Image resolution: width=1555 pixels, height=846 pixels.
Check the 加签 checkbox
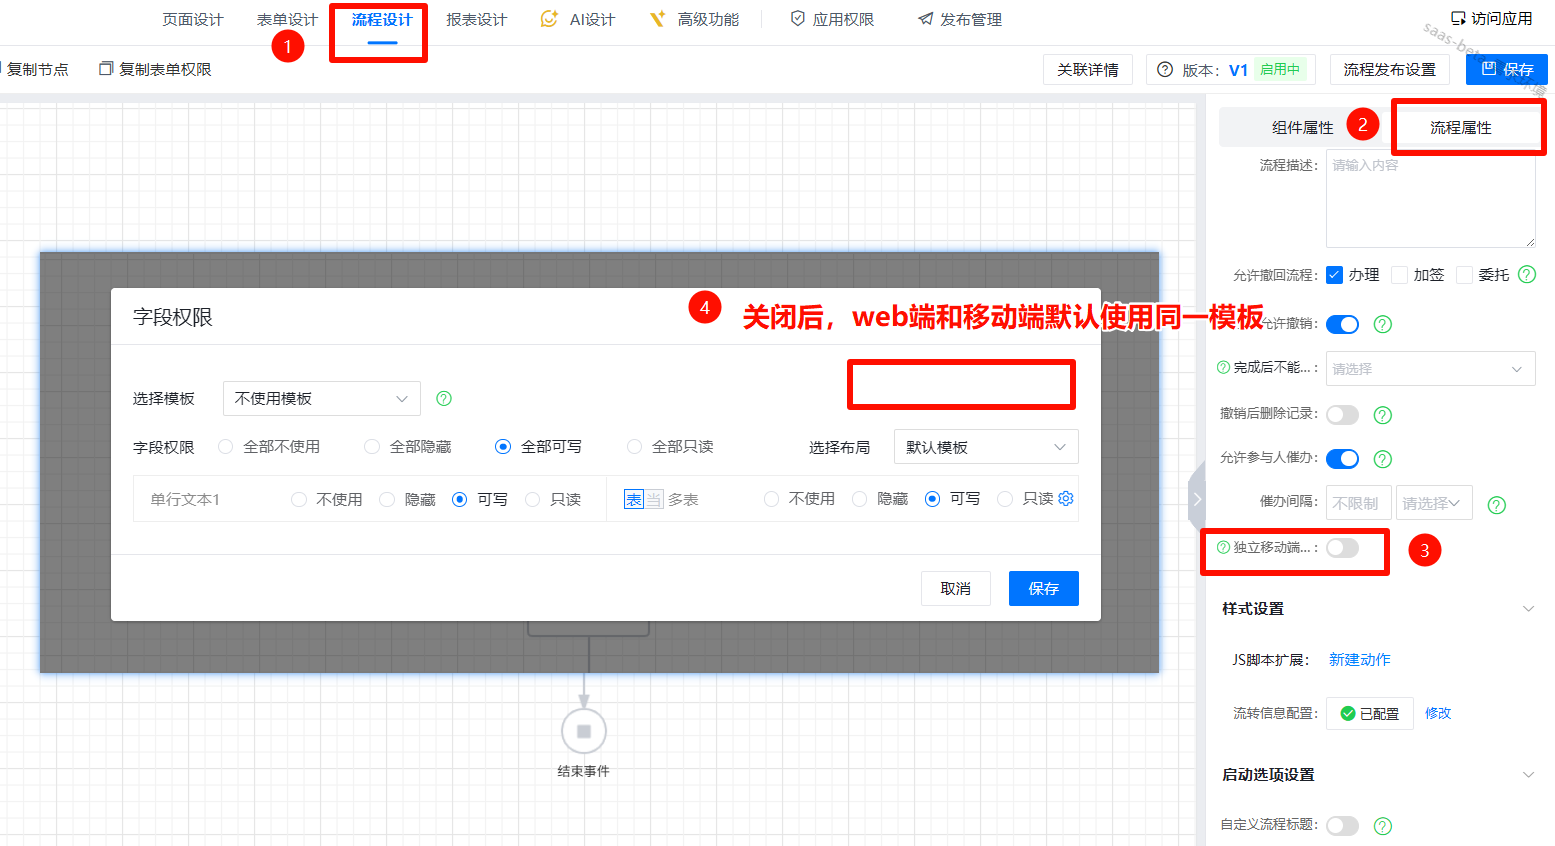point(1400,275)
